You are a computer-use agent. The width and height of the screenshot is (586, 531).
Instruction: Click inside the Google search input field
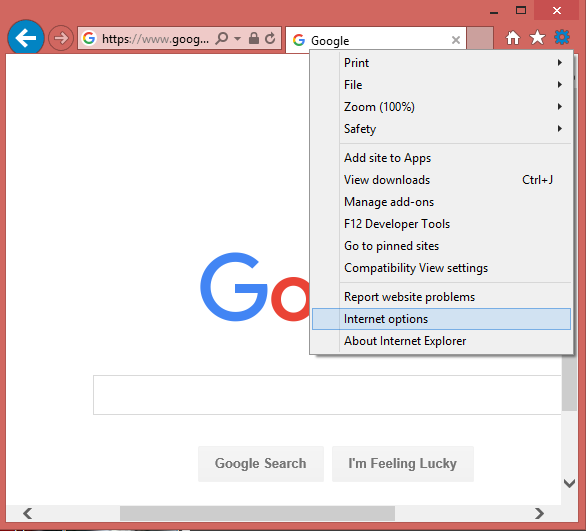pyautogui.click(x=327, y=395)
